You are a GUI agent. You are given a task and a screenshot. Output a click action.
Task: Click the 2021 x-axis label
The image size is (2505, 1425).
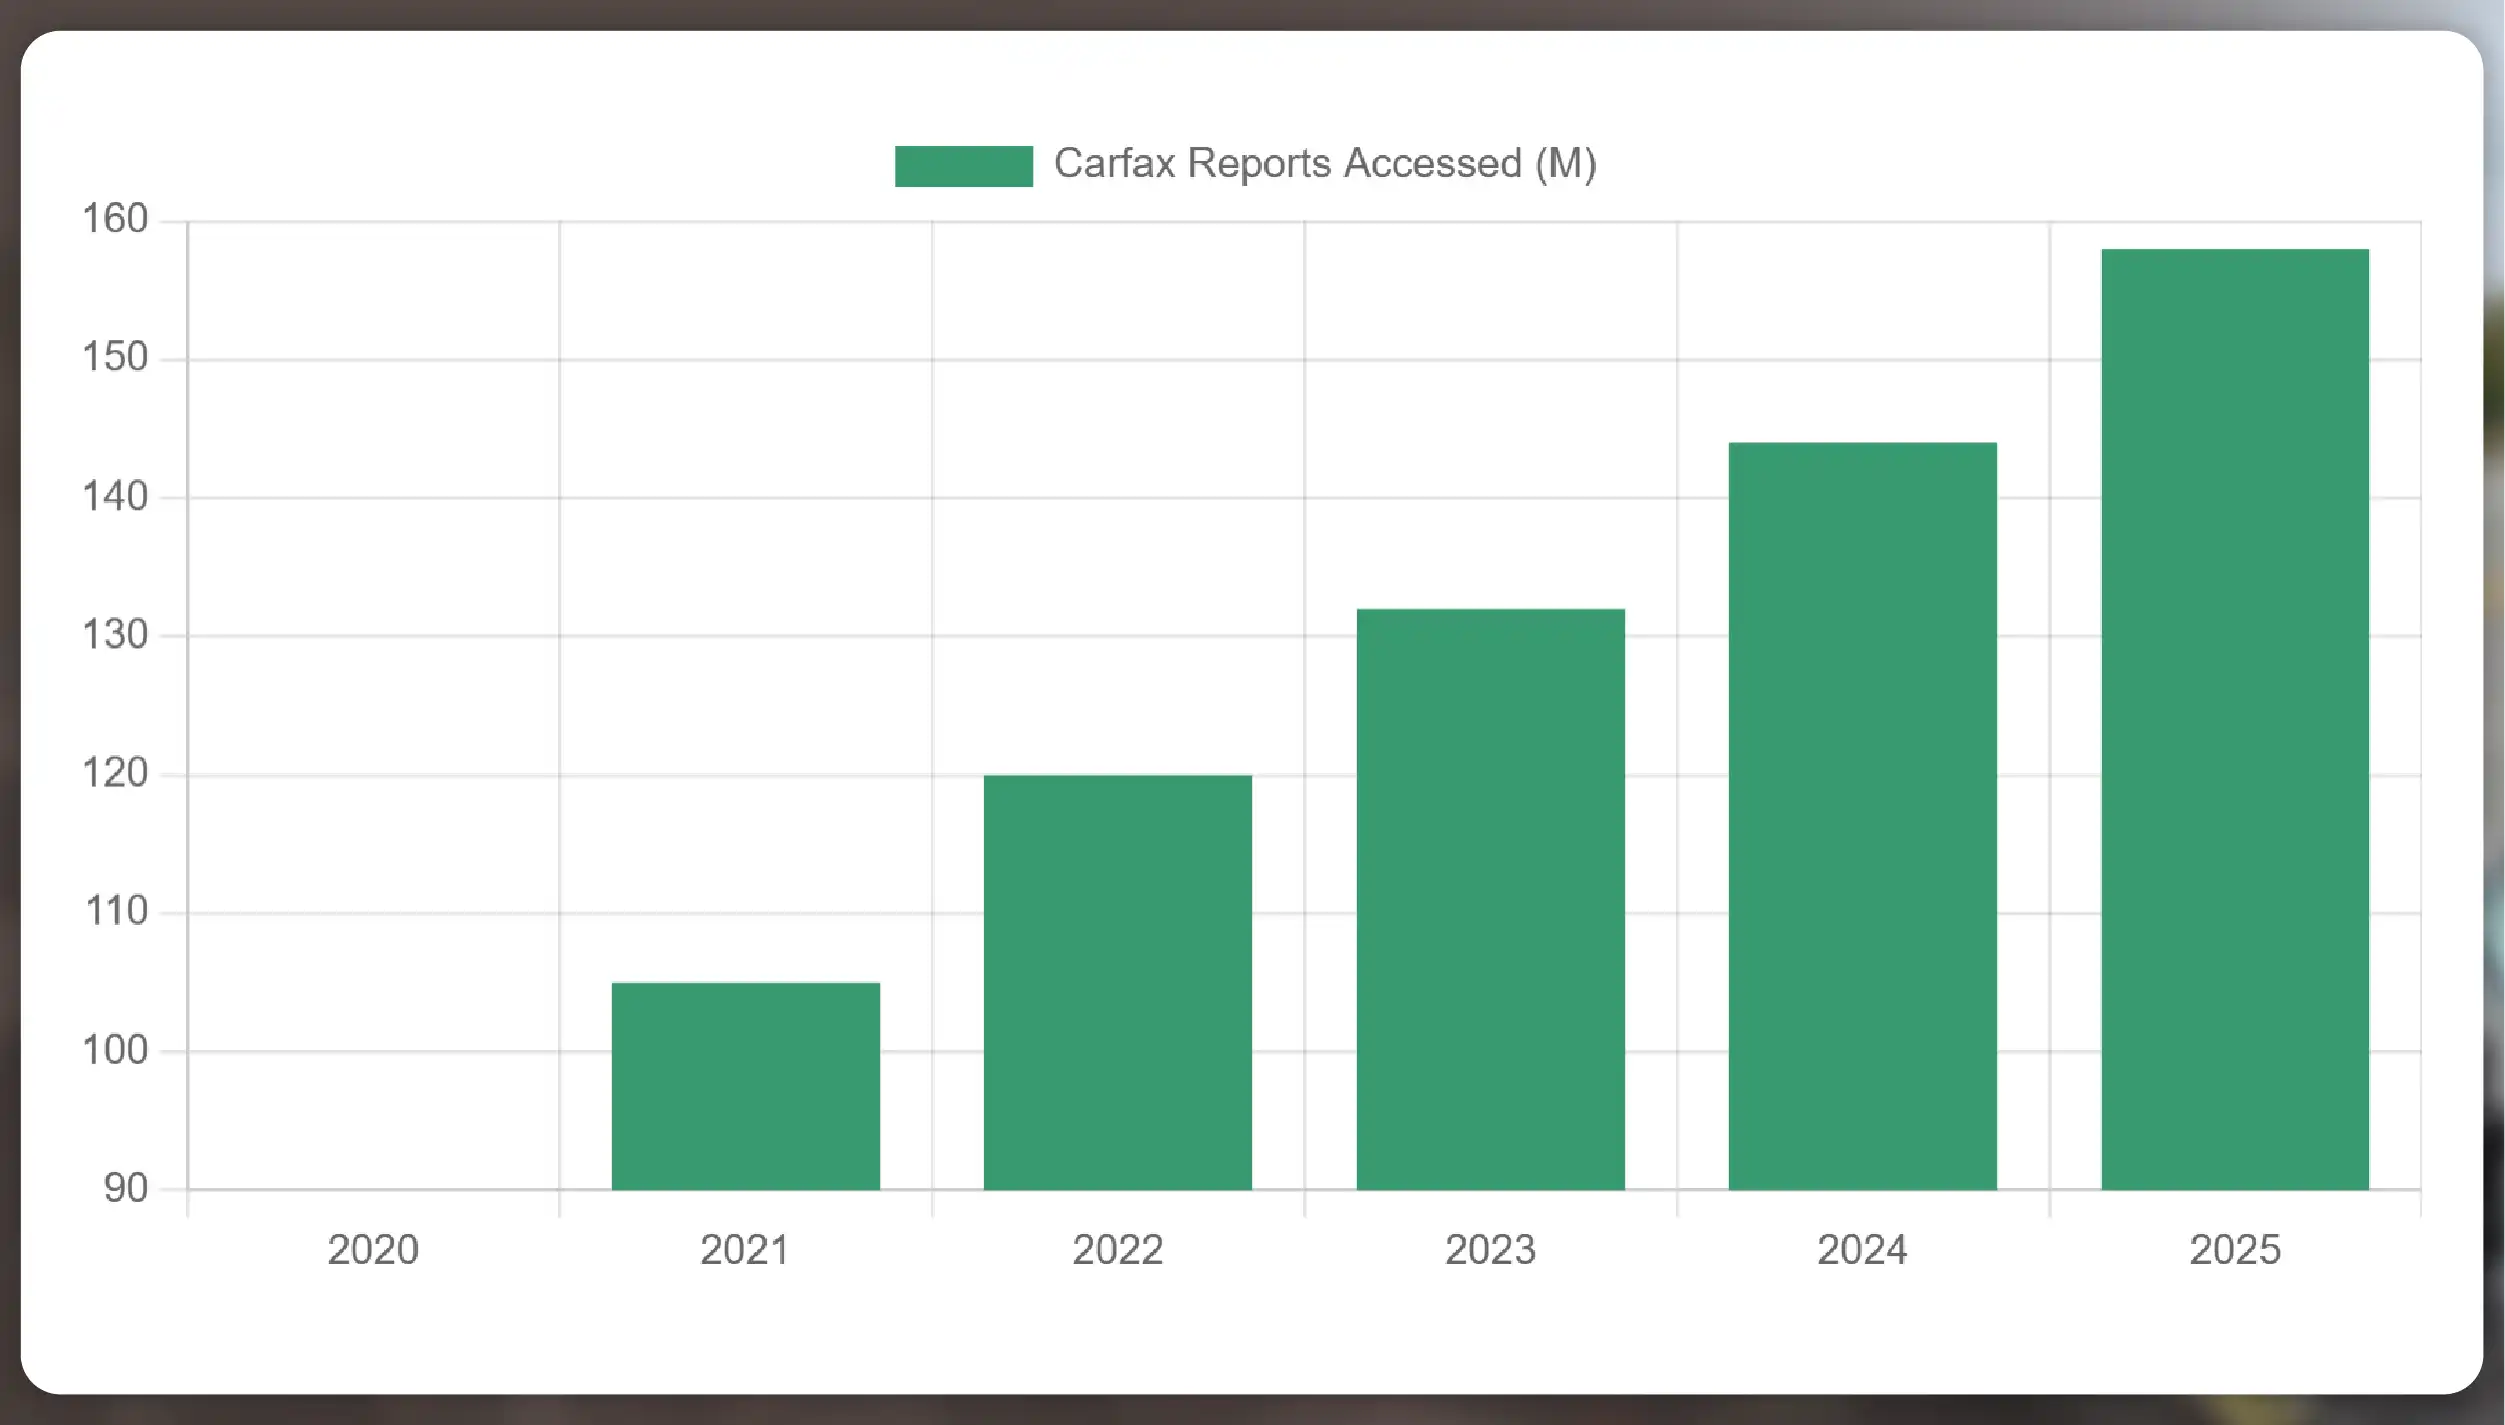coord(745,1250)
